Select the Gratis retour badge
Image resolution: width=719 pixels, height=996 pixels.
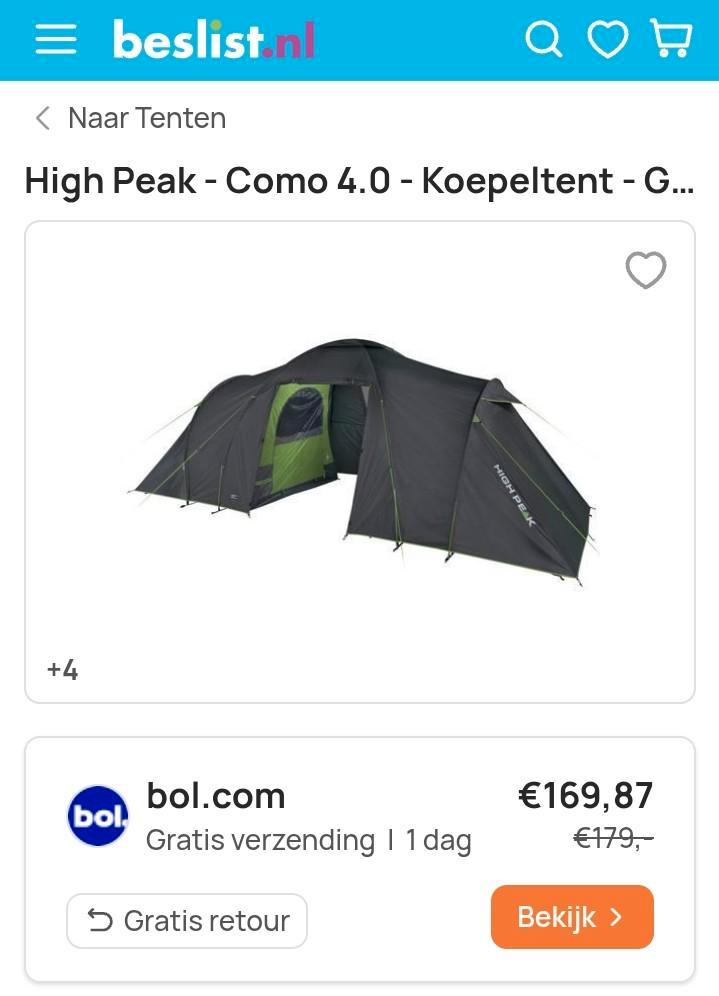point(187,921)
